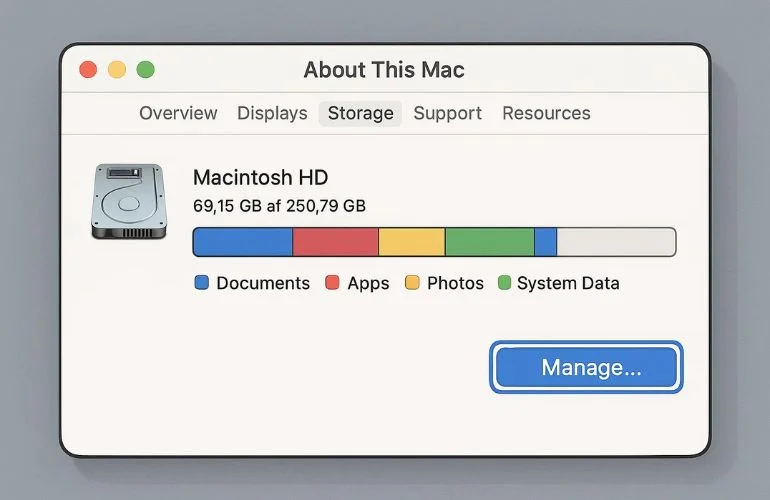The height and width of the screenshot is (500, 770).
Task: Switch to the Displays tab
Action: [272, 113]
